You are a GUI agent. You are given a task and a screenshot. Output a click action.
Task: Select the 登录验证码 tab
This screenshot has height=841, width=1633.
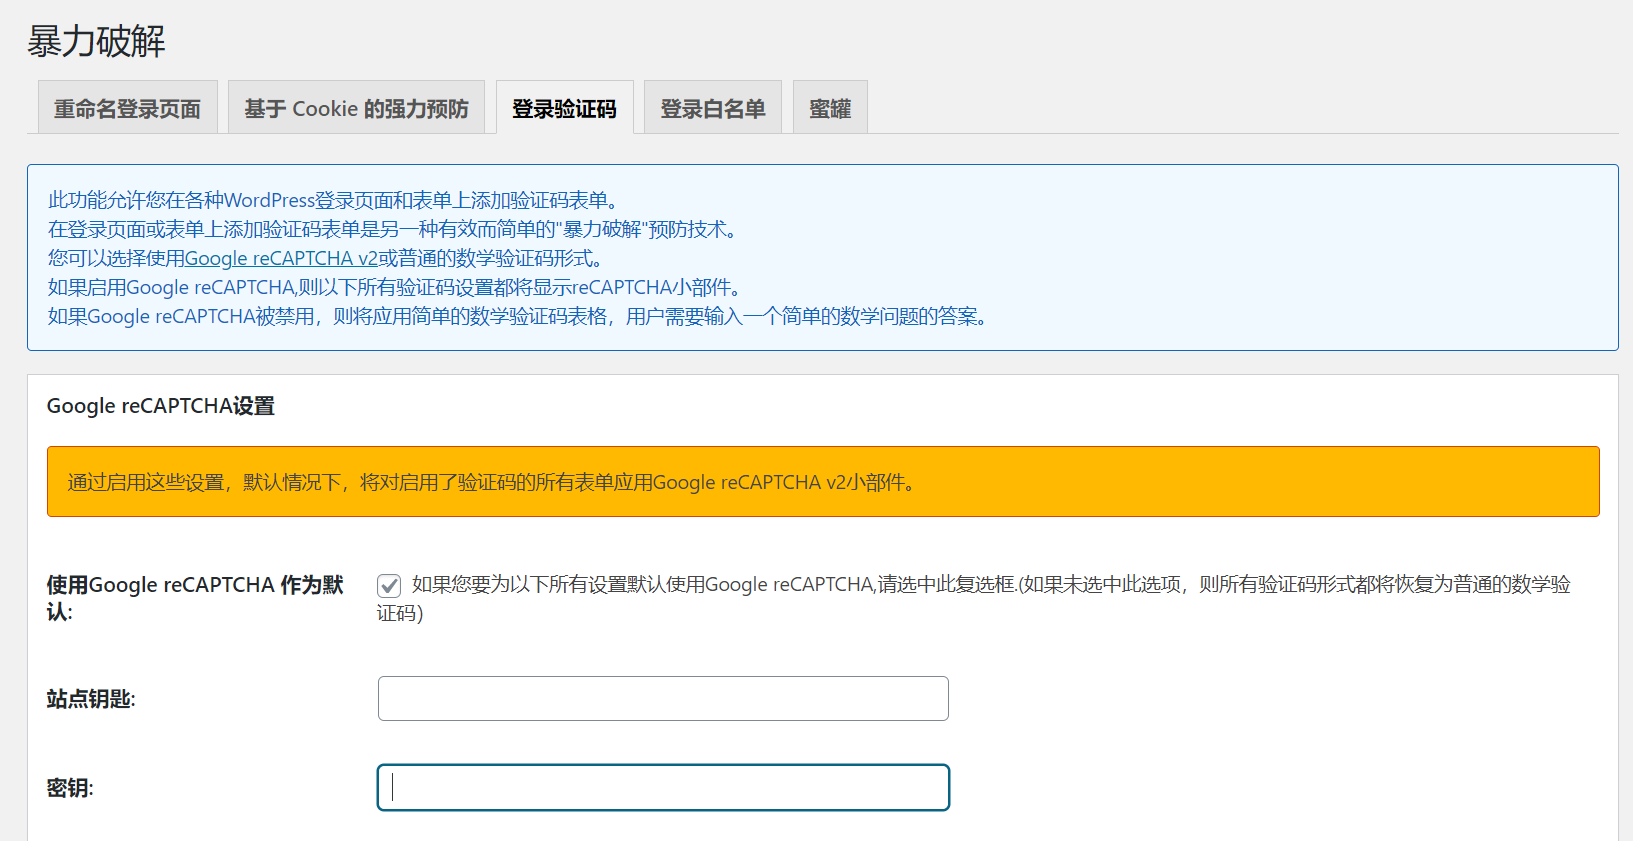click(x=564, y=108)
